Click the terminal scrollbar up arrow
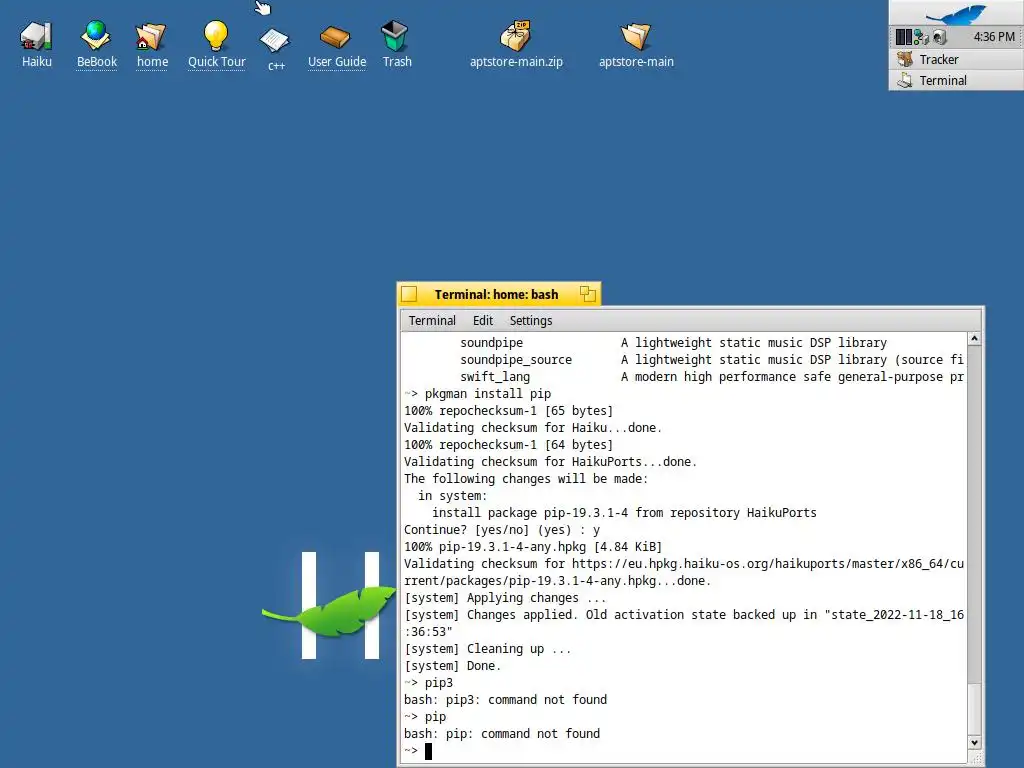Image resolution: width=1024 pixels, height=768 pixels. [x=974, y=338]
